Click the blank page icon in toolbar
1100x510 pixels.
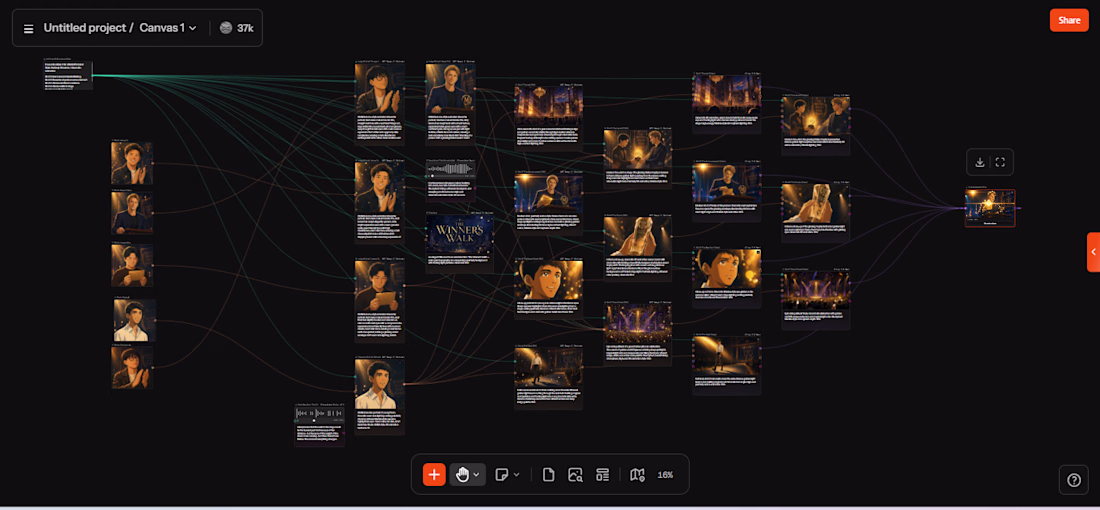click(549, 475)
